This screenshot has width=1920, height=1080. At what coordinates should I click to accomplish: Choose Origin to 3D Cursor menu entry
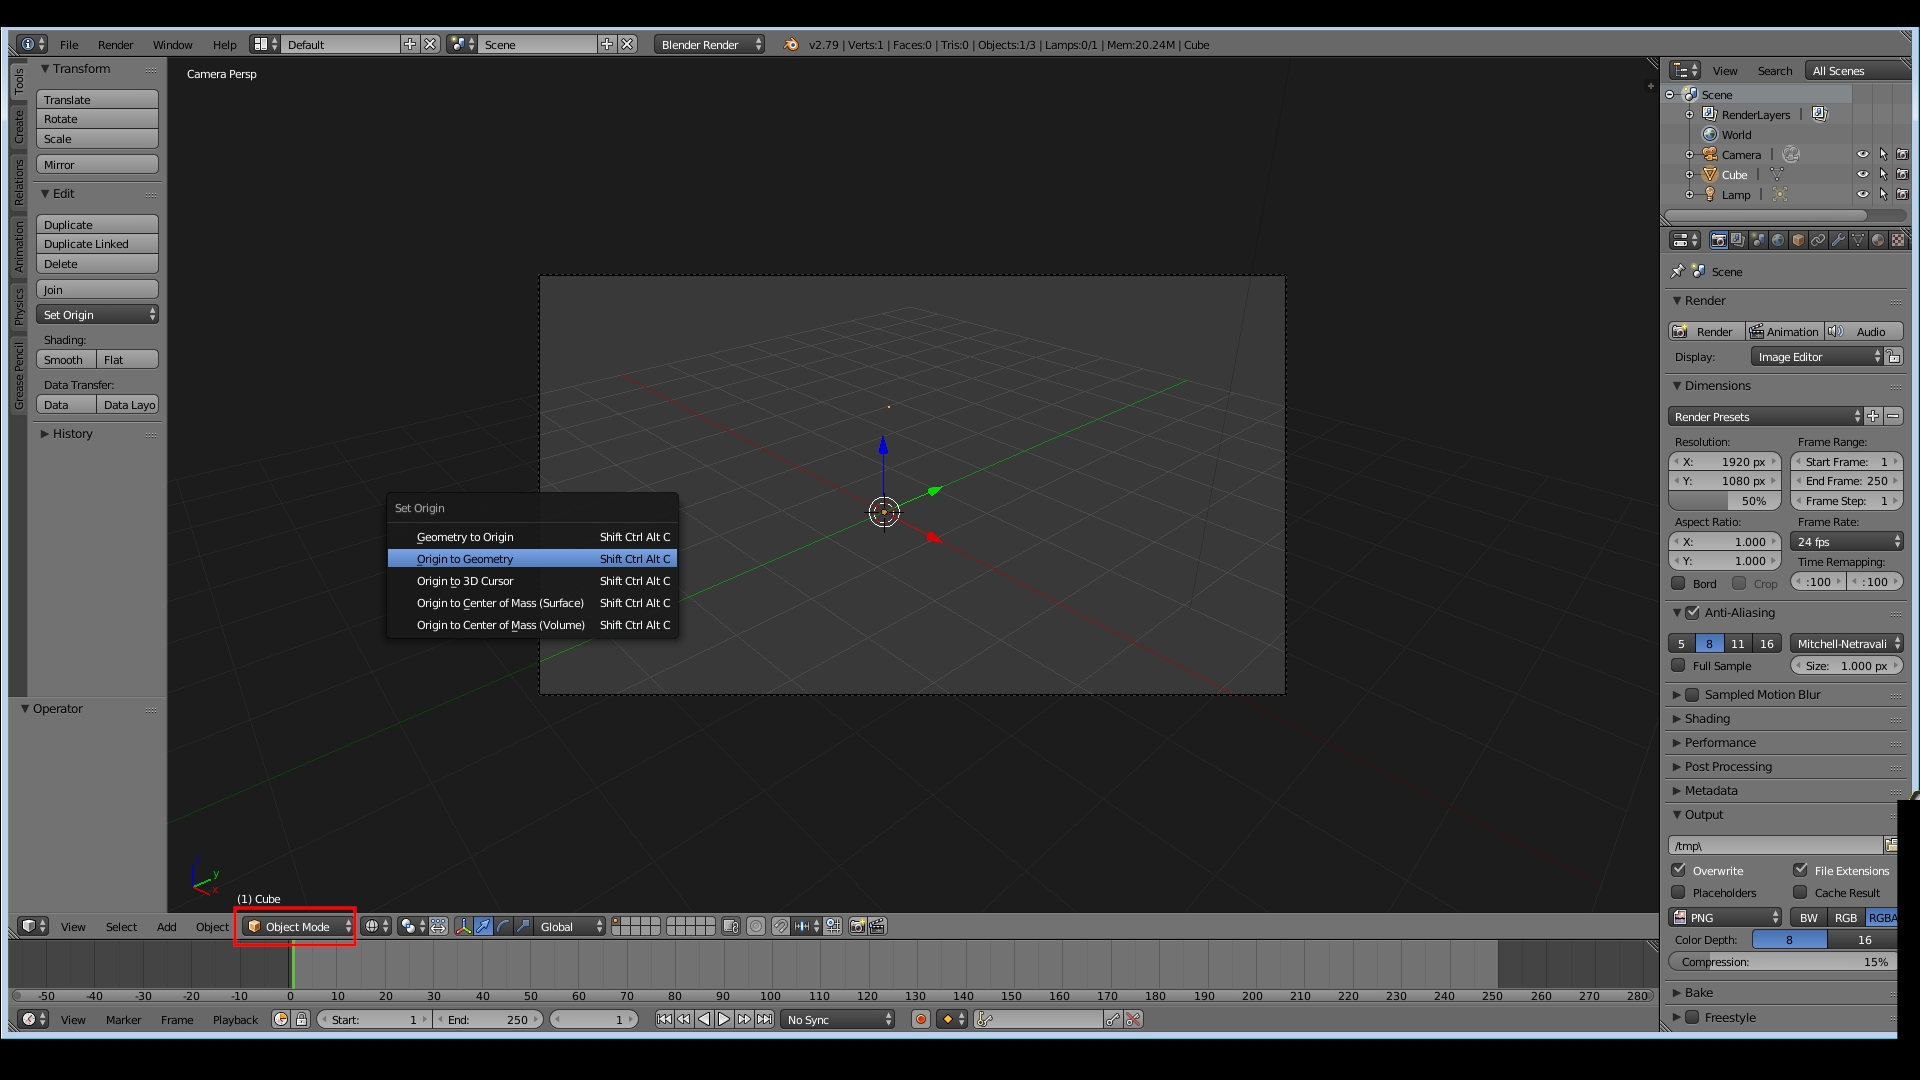[x=533, y=580]
